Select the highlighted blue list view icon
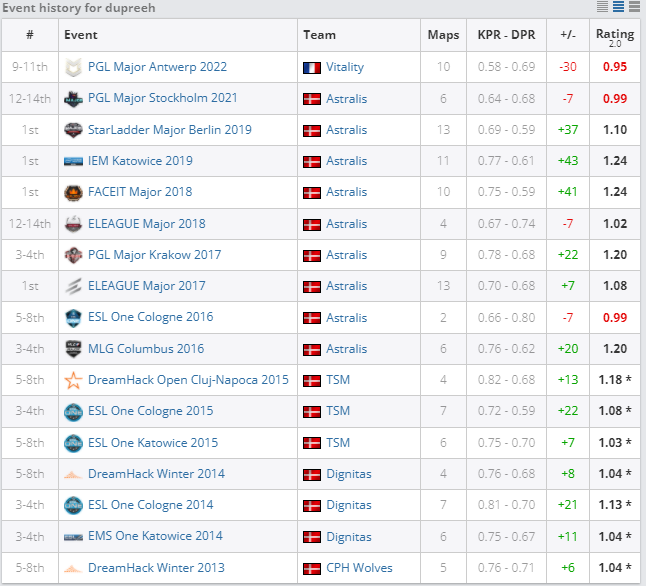Image resolution: width=646 pixels, height=586 pixels. (x=618, y=6)
